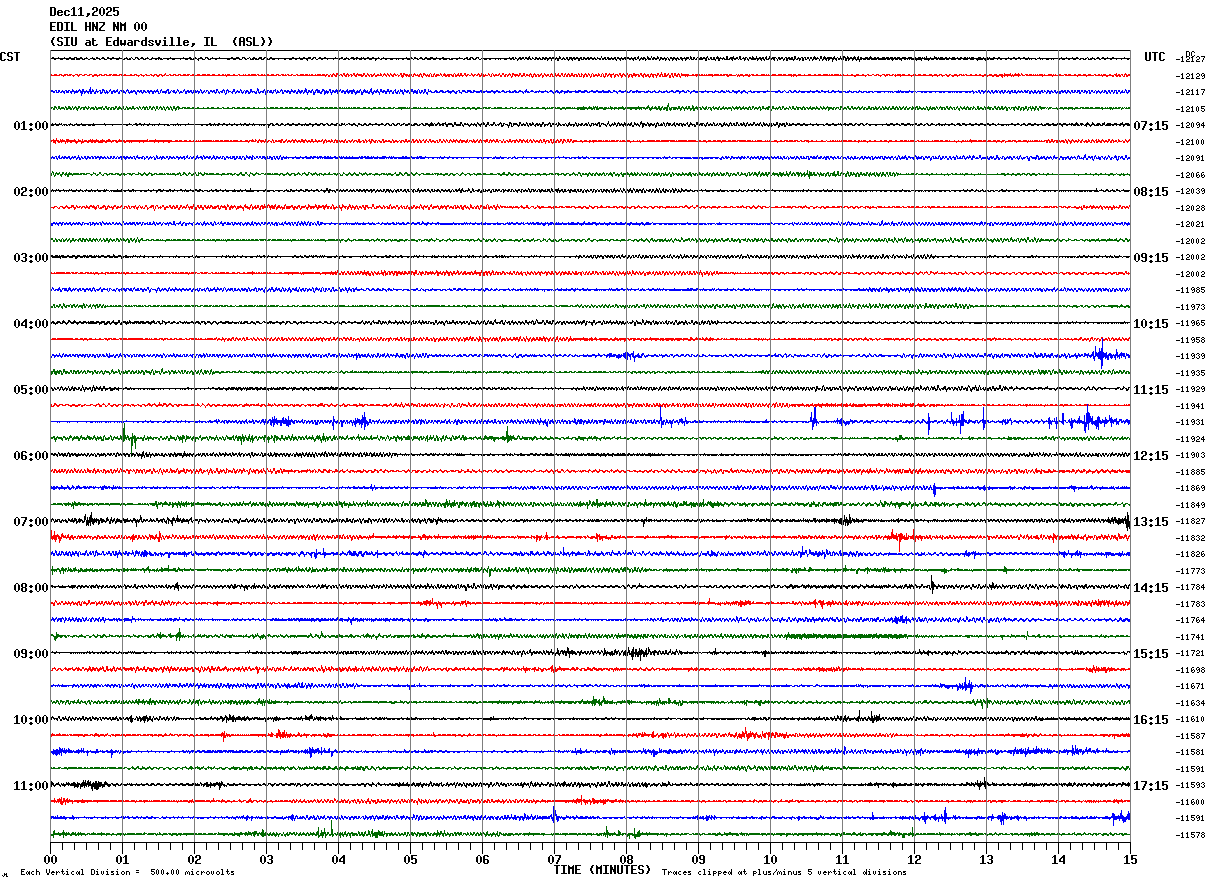The height and width of the screenshot is (886, 1210).
Task: Click the DC offset value -11985
Action: (x=1190, y=290)
